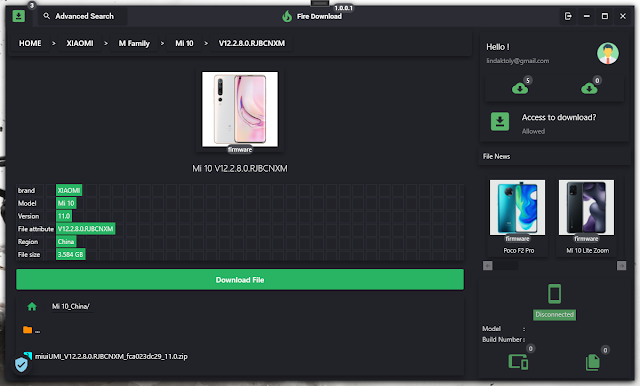Select the miuiUMI_V12.2.8.0.RJBCNXM zip file

point(111,356)
